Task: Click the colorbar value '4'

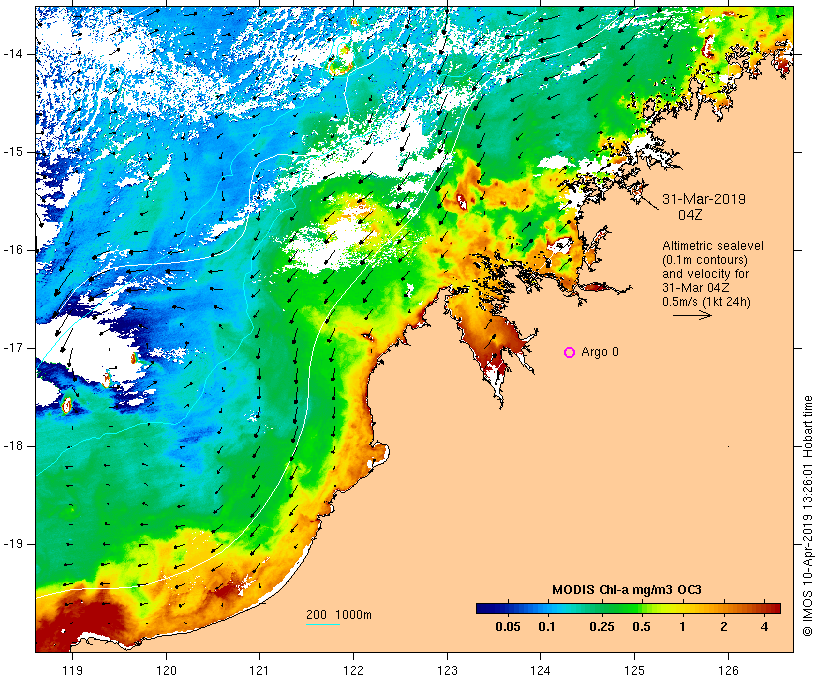Action: click(764, 627)
